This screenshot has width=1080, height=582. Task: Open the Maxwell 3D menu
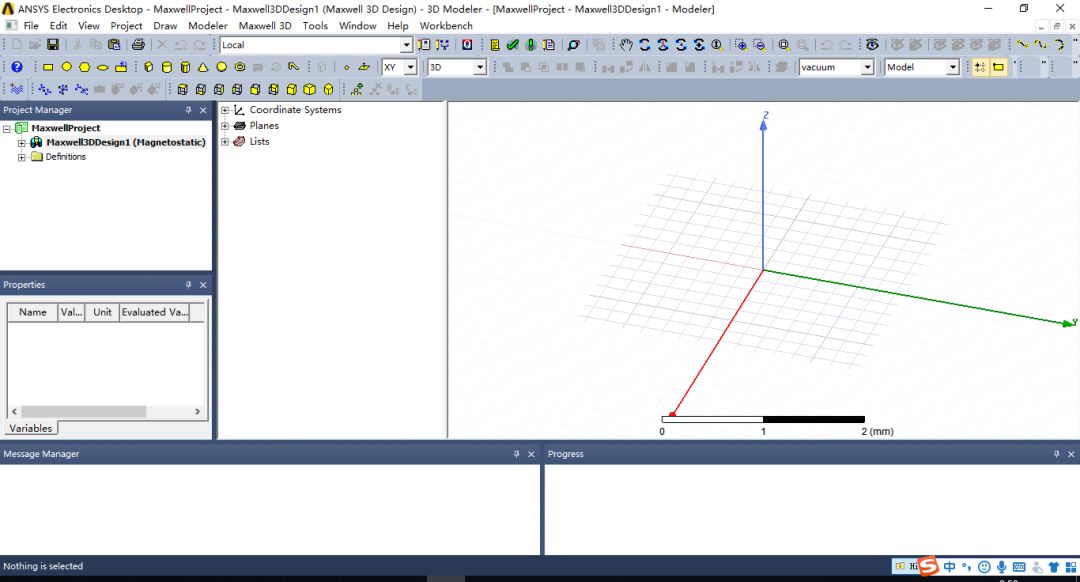[265, 25]
